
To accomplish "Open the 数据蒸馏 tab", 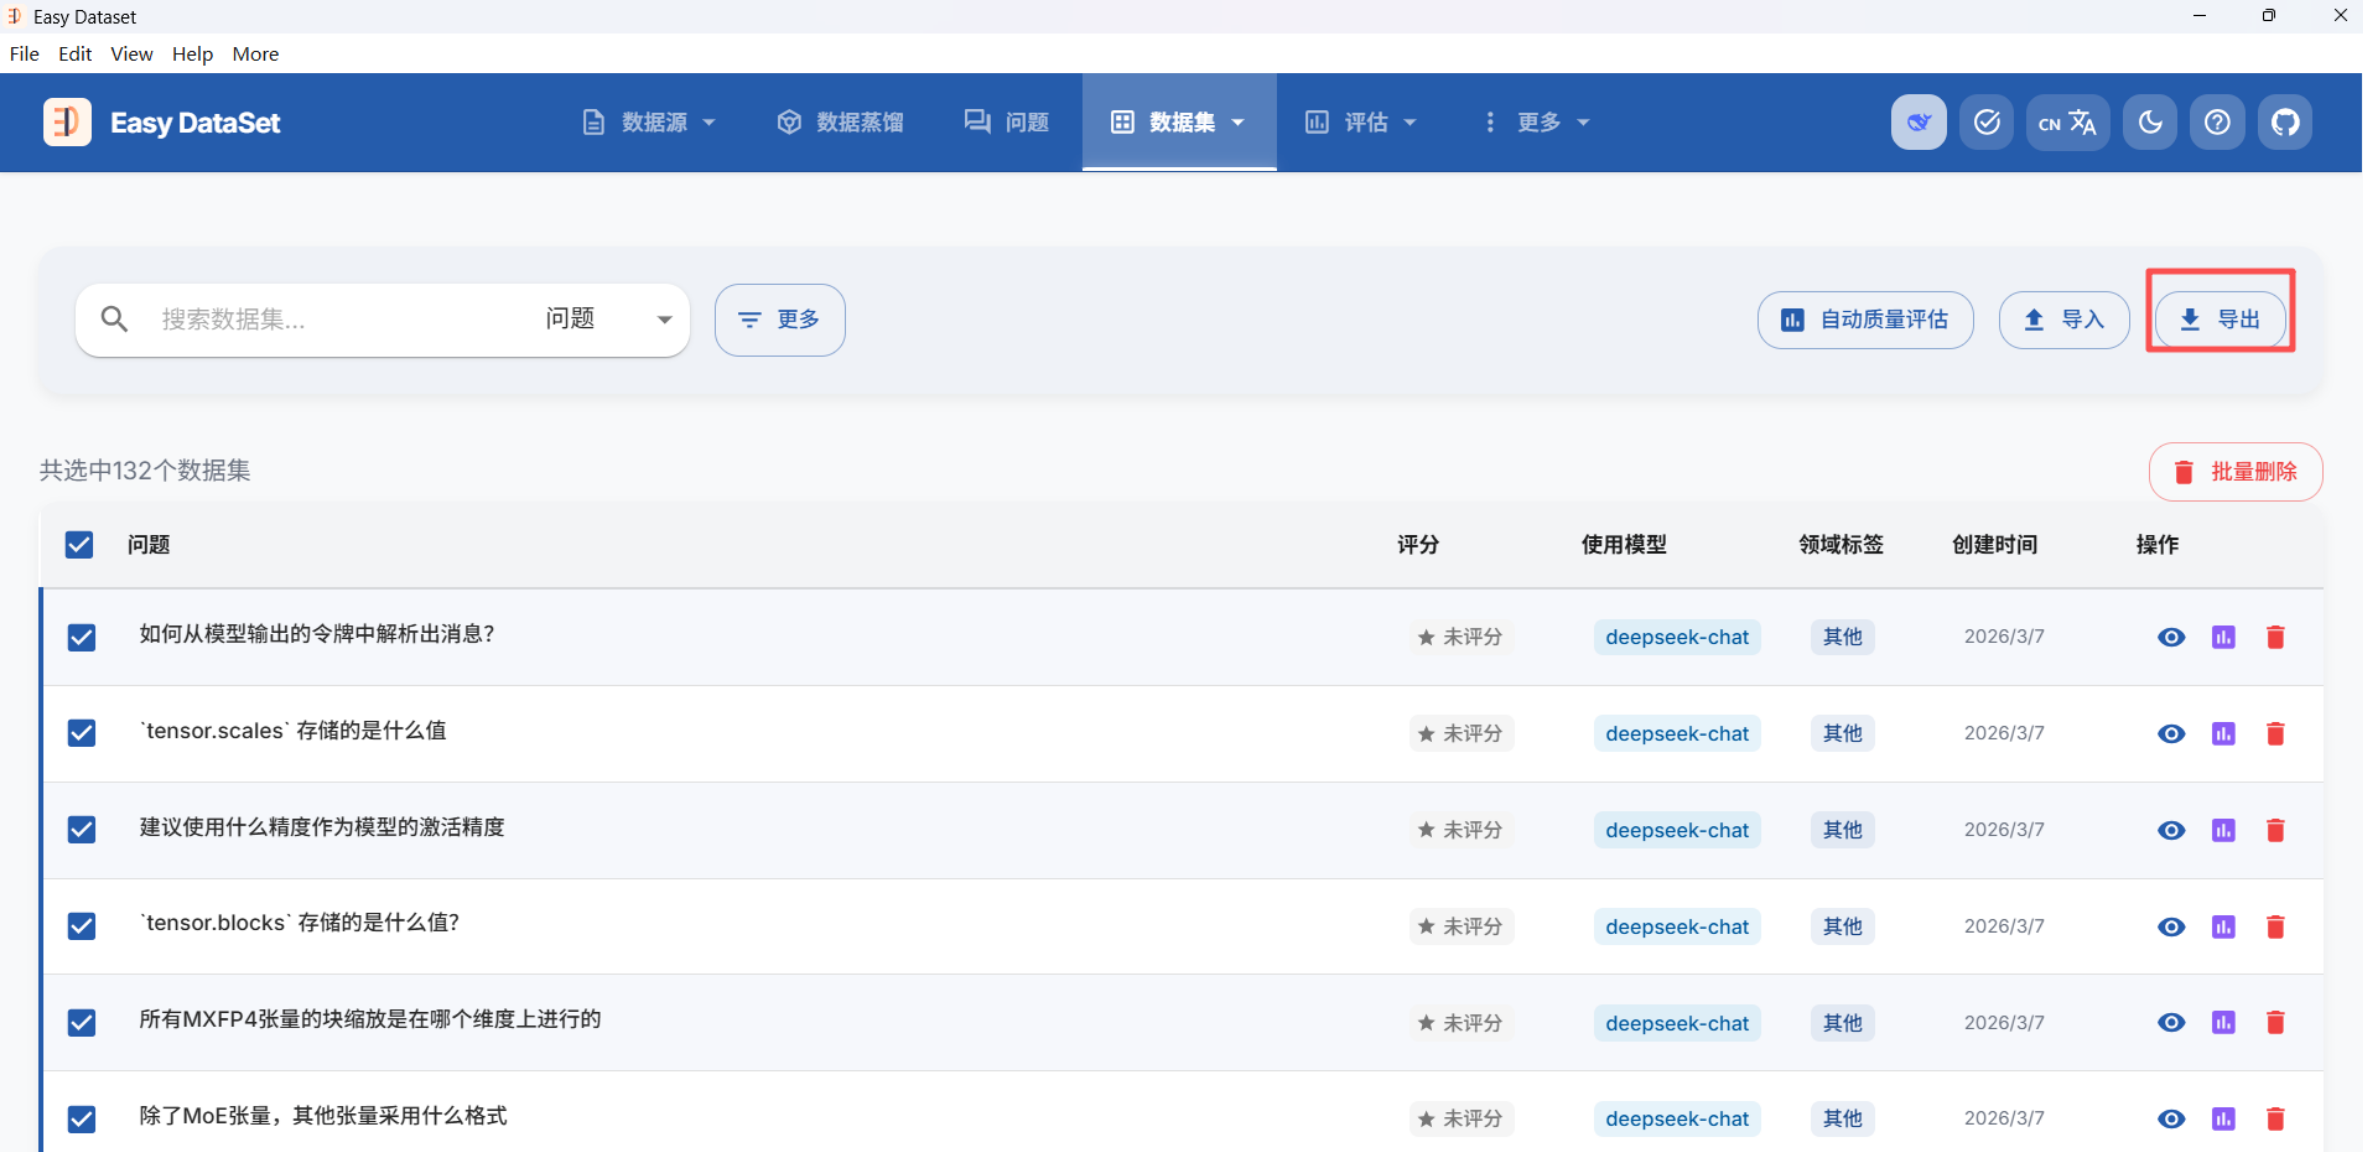I will point(840,122).
